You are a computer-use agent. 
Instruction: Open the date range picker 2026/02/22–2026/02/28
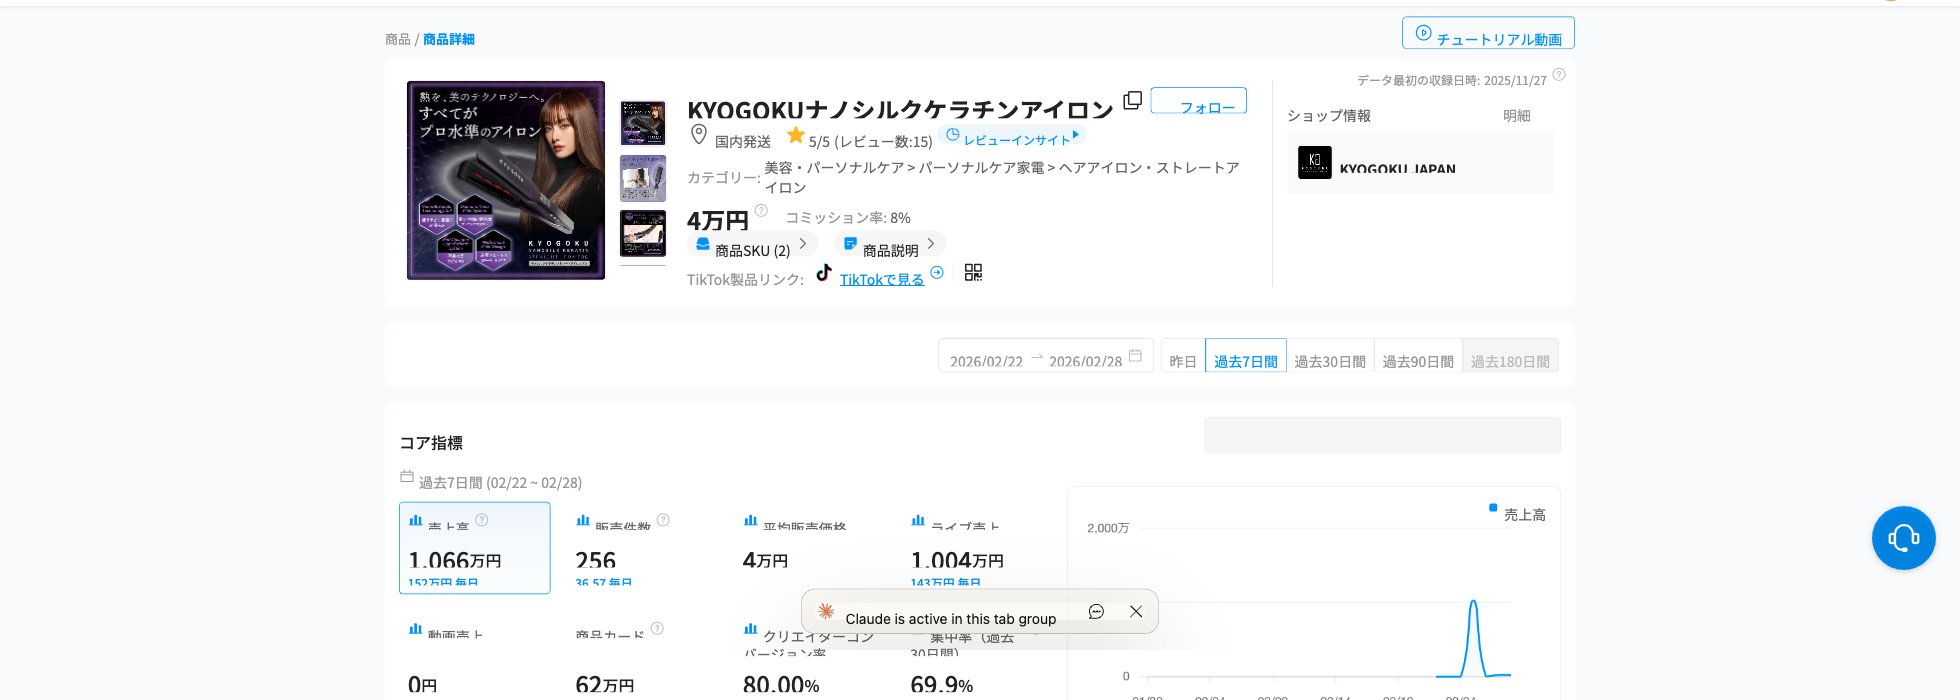pyautogui.click(x=1046, y=356)
